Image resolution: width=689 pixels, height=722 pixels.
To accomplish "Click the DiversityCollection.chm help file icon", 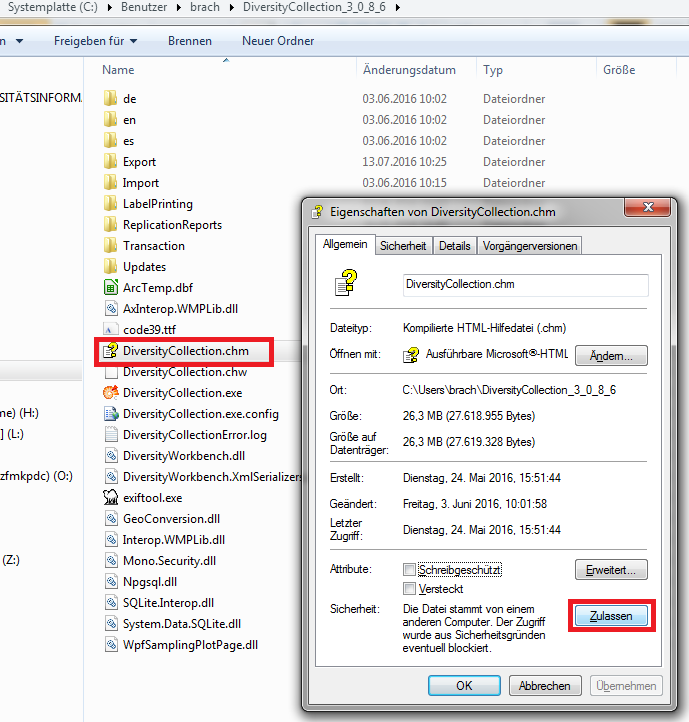I will (111, 351).
